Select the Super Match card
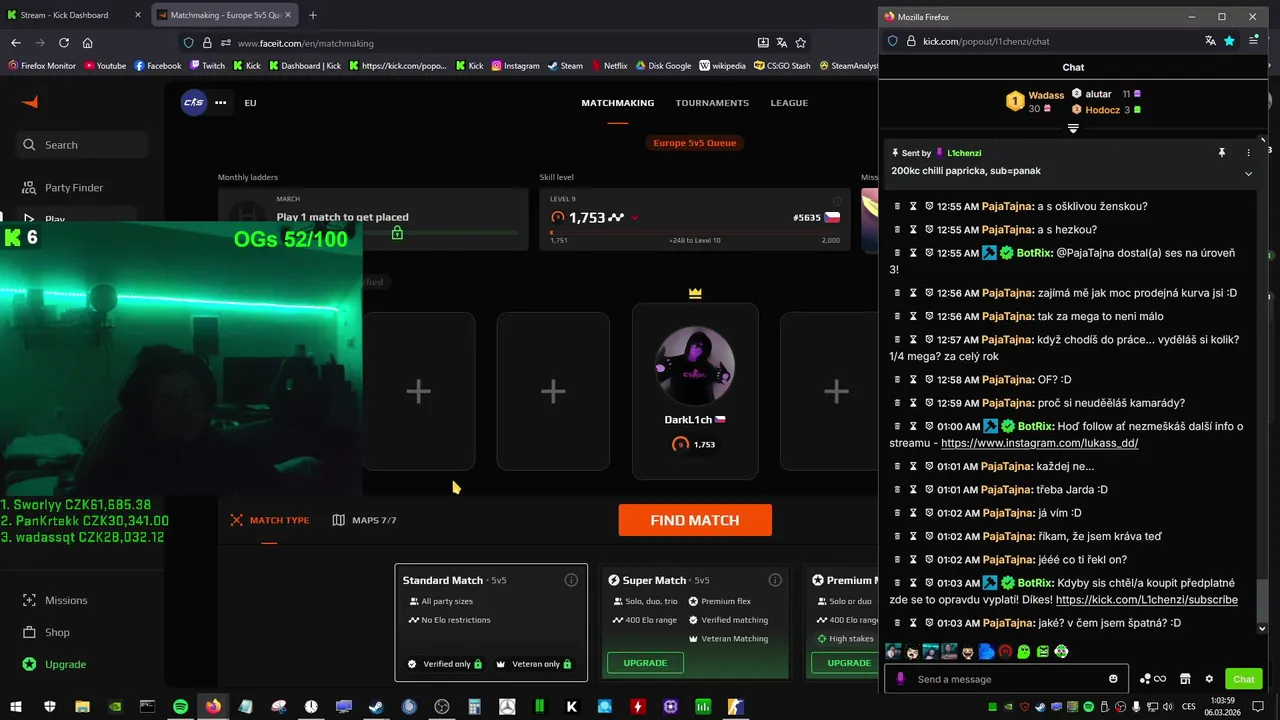The width and height of the screenshot is (1280, 720). [695, 622]
